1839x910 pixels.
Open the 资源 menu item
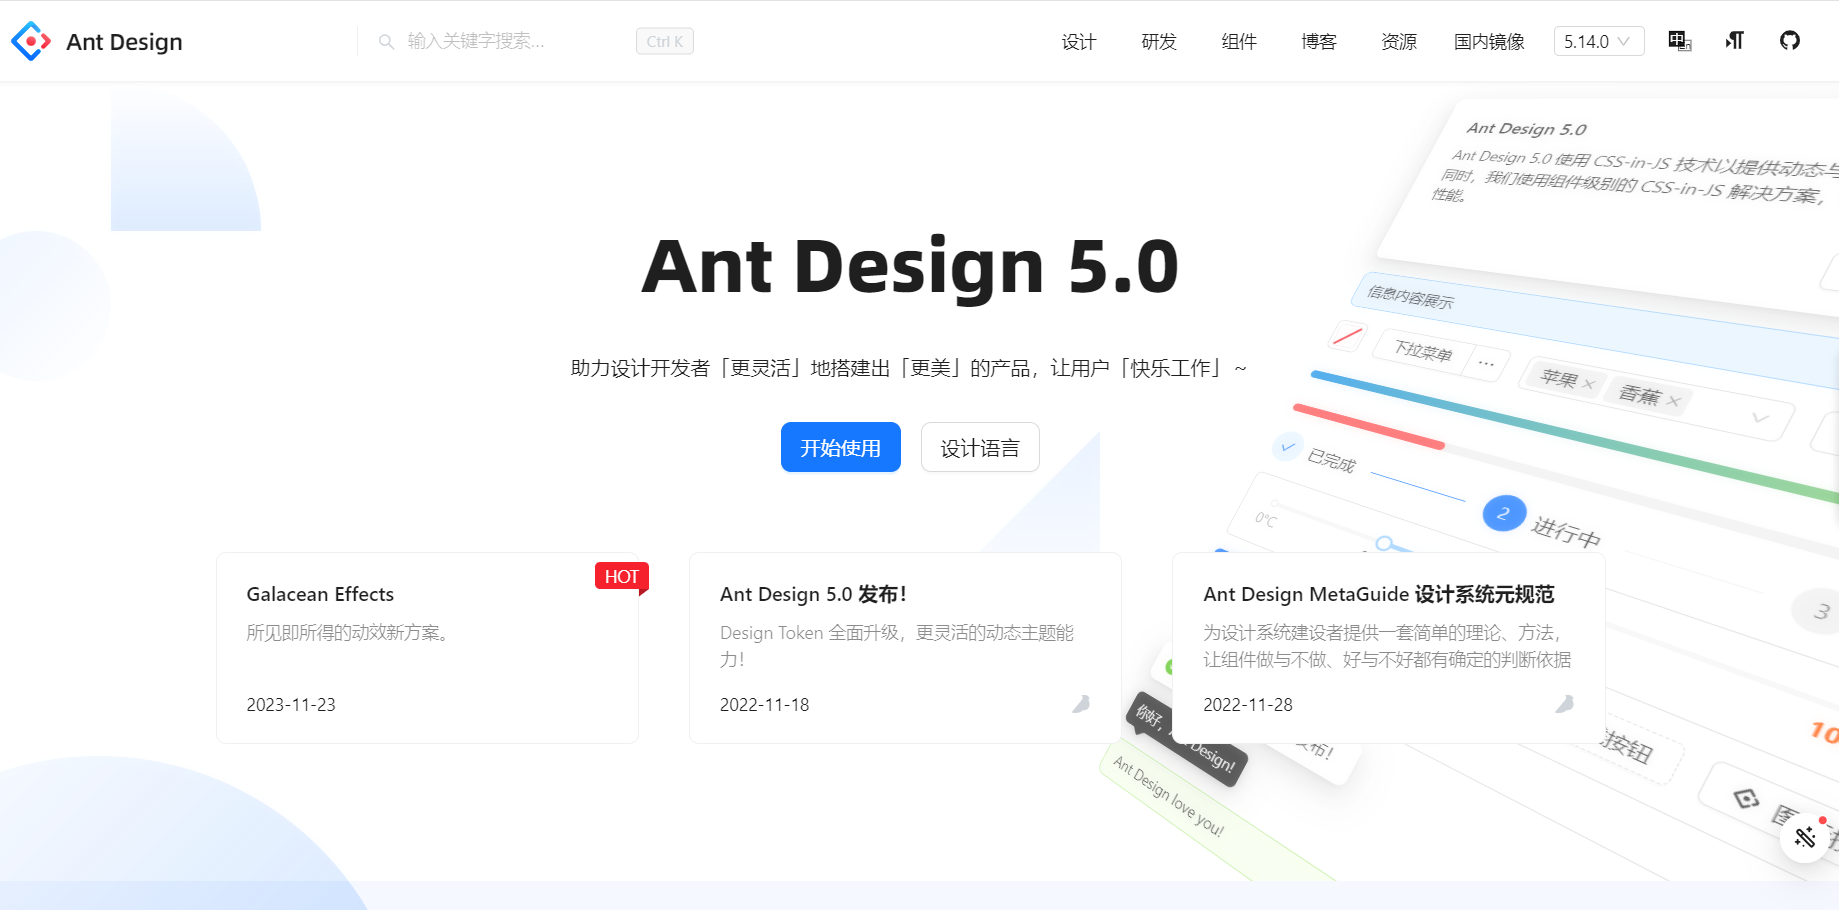pos(1399,41)
